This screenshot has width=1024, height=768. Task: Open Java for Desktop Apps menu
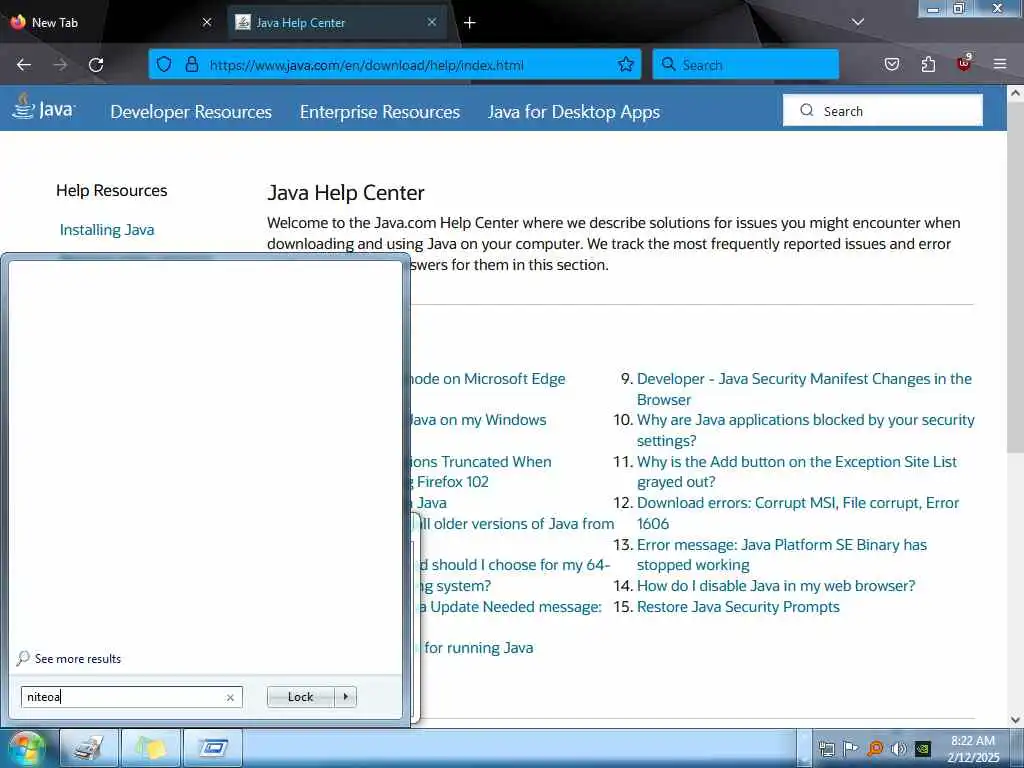[574, 112]
